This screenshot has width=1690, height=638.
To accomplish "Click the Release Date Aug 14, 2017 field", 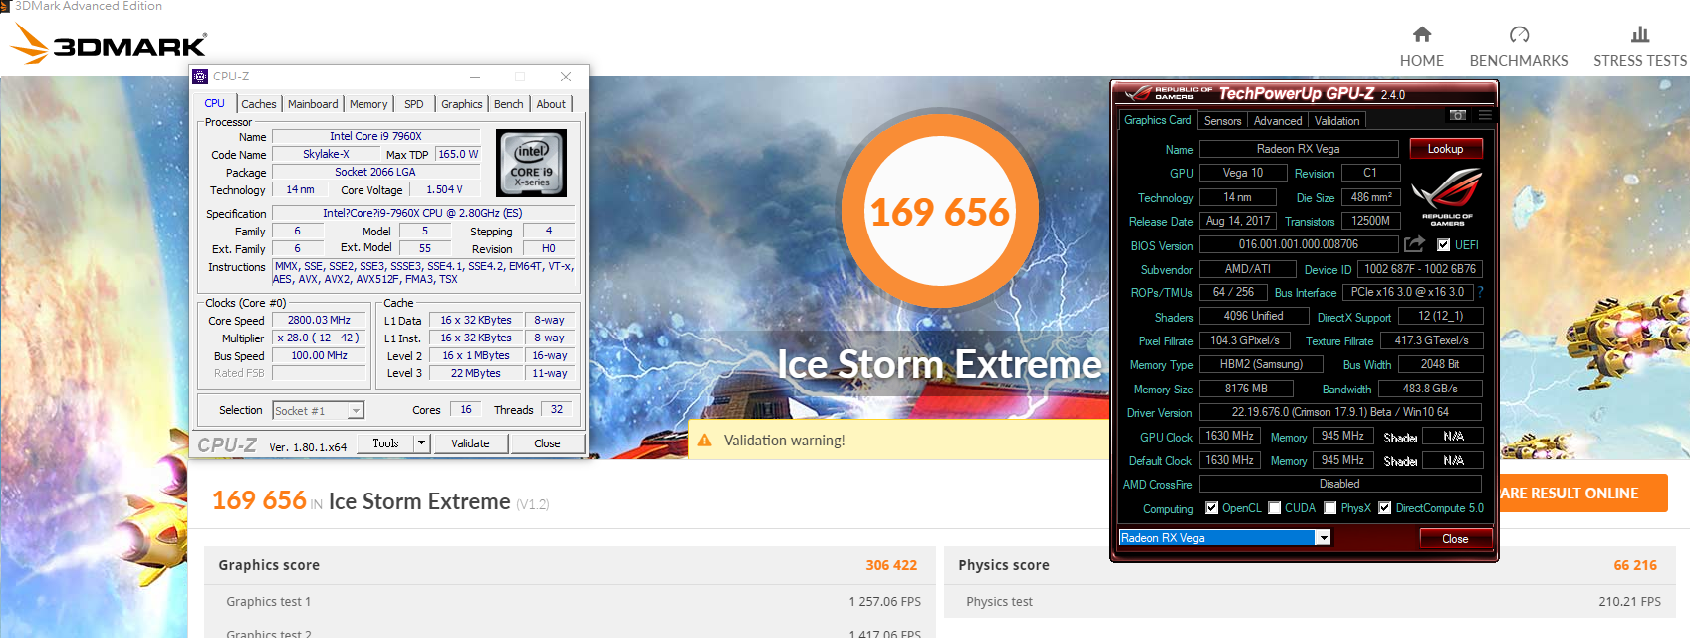I will (x=1237, y=221).
